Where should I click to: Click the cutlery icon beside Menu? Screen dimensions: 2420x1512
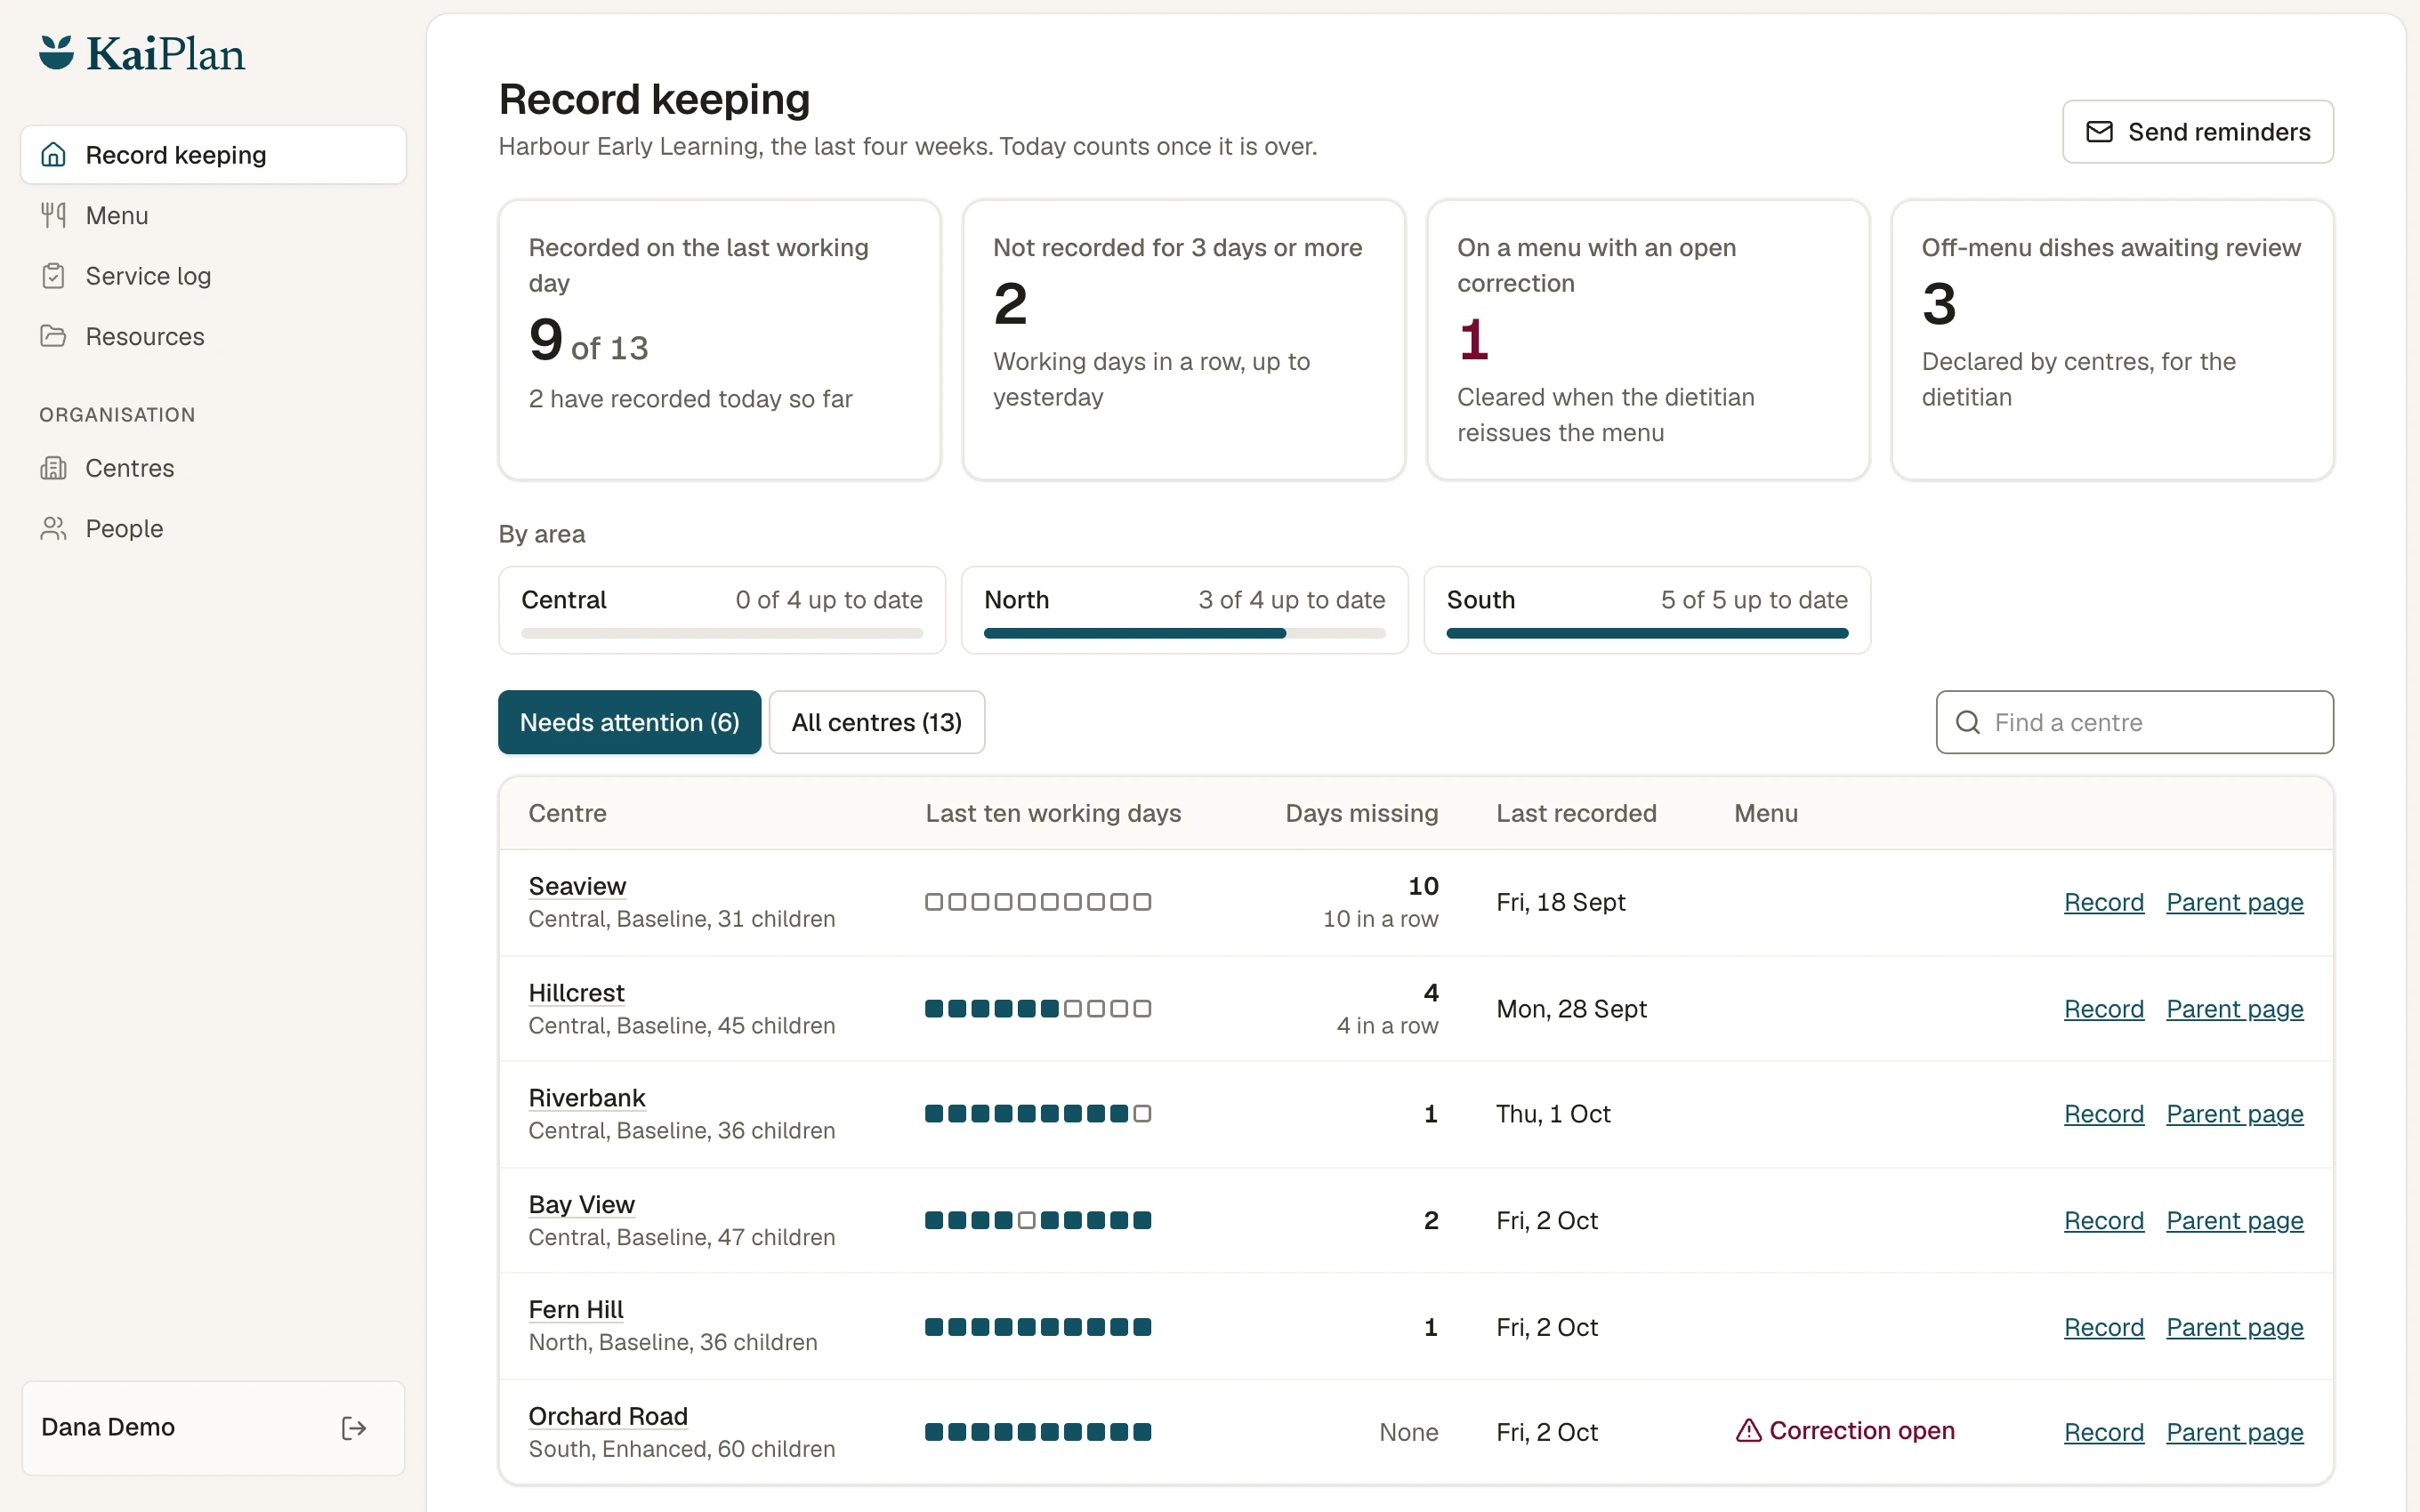[x=53, y=215]
